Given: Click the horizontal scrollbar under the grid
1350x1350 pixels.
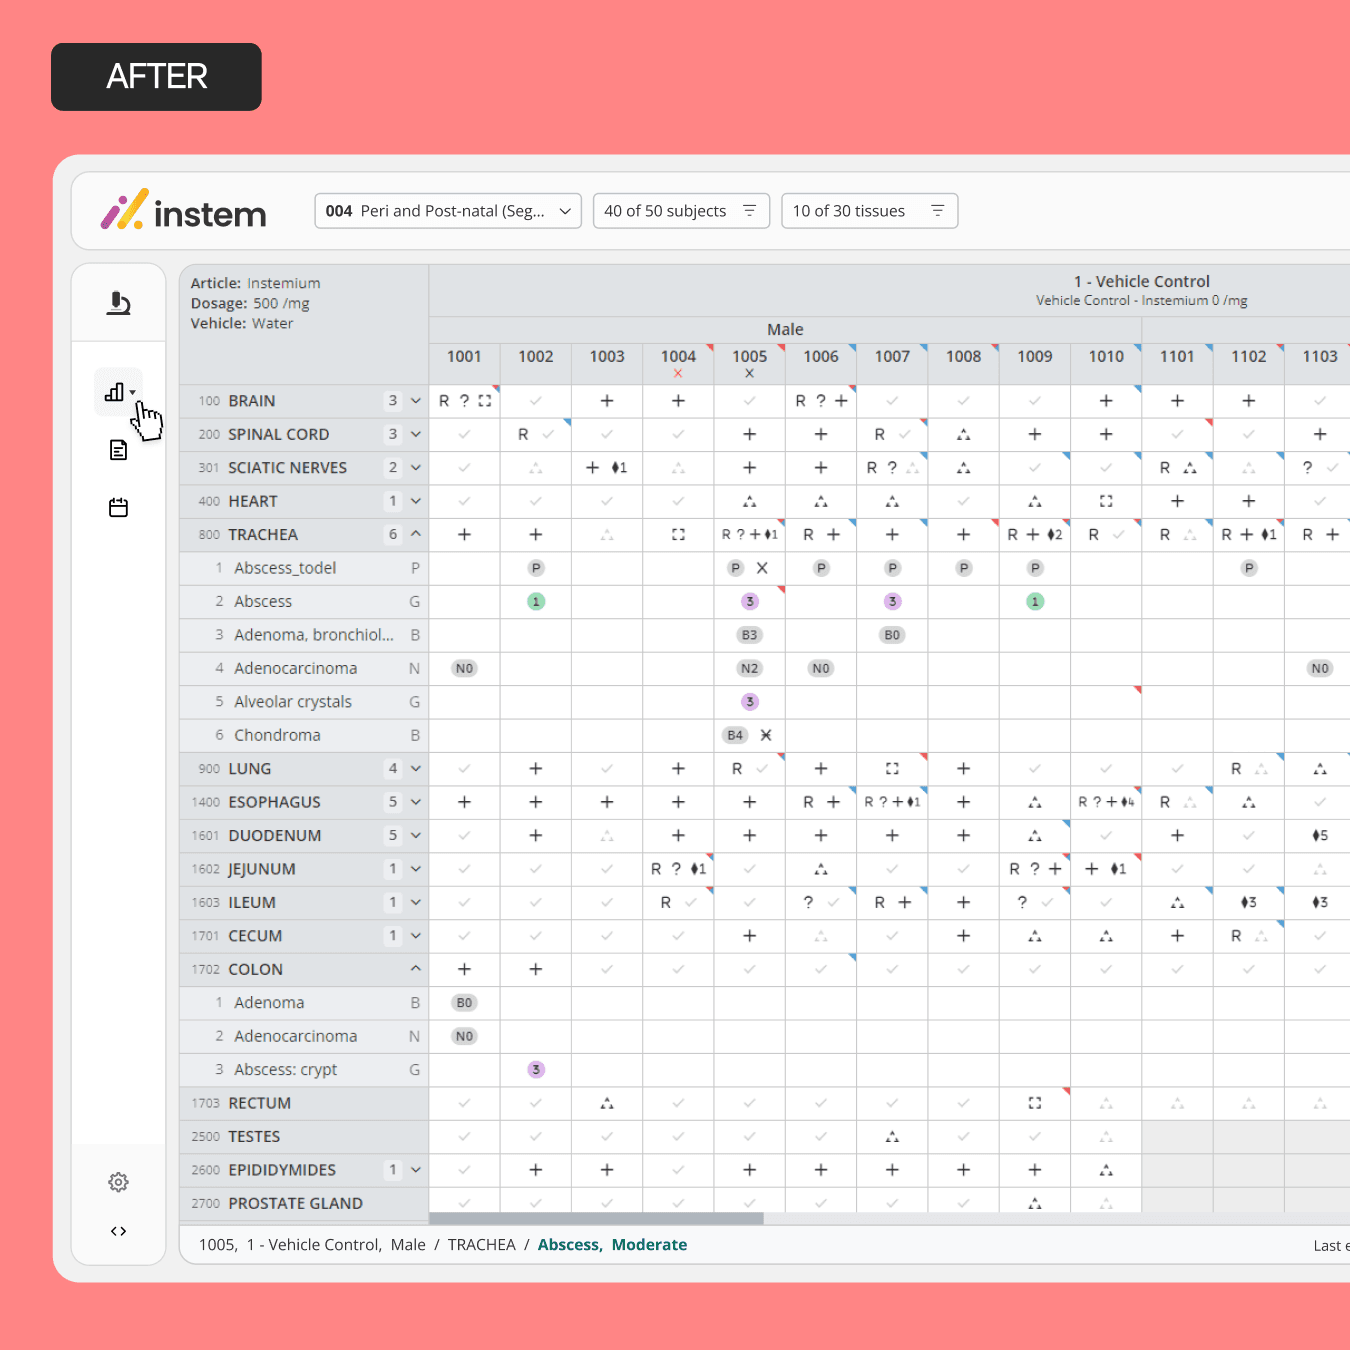Looking at the screenshot, I should (x=596, y=1218).
